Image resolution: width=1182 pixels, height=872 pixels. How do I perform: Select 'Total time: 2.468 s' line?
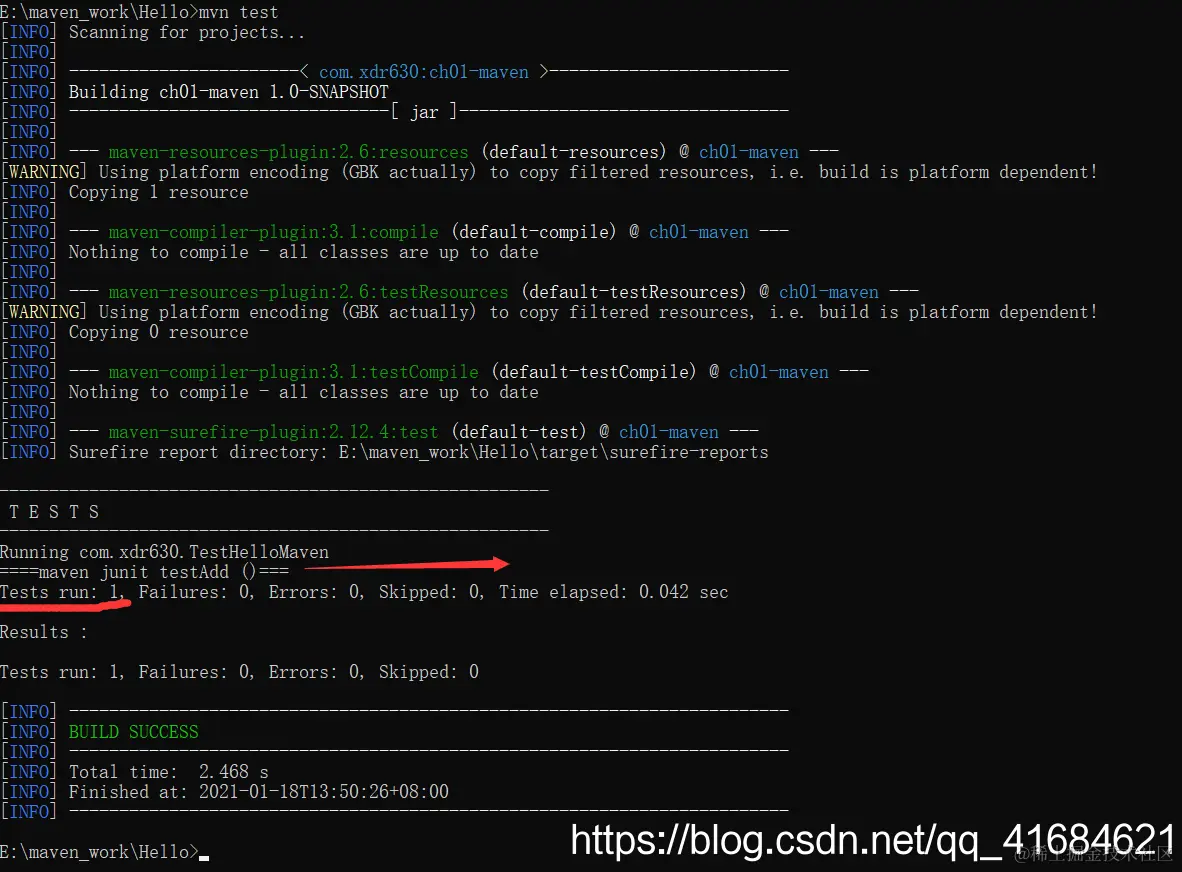(x=168, y=772)
